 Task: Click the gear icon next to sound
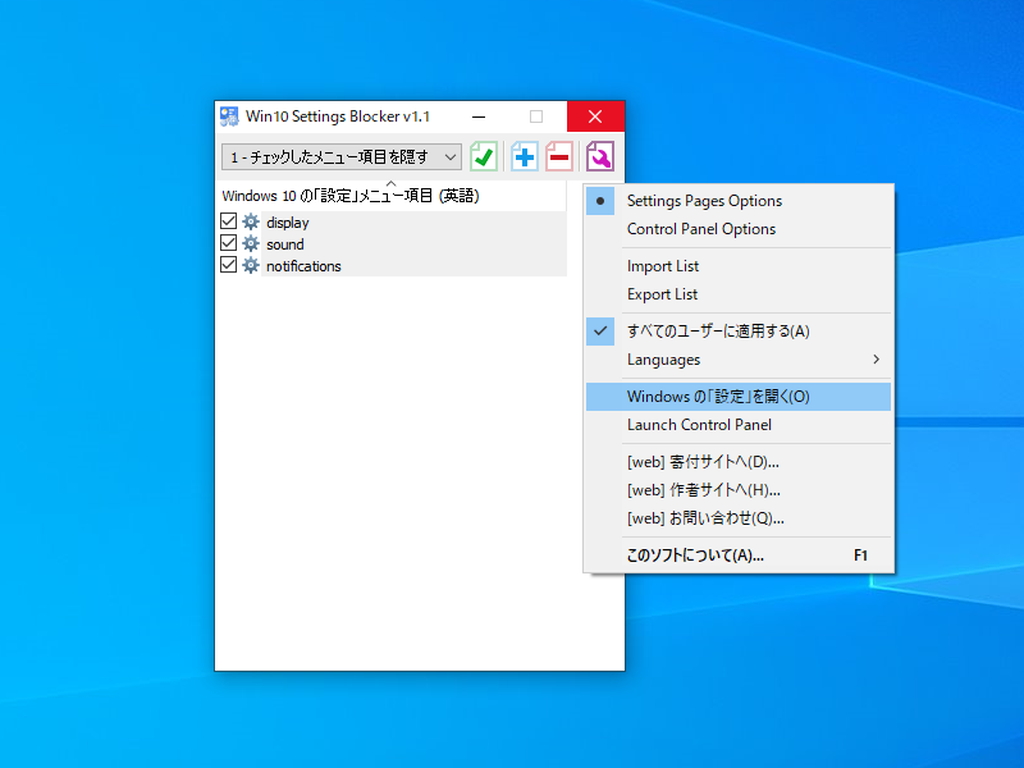[249, 244]
